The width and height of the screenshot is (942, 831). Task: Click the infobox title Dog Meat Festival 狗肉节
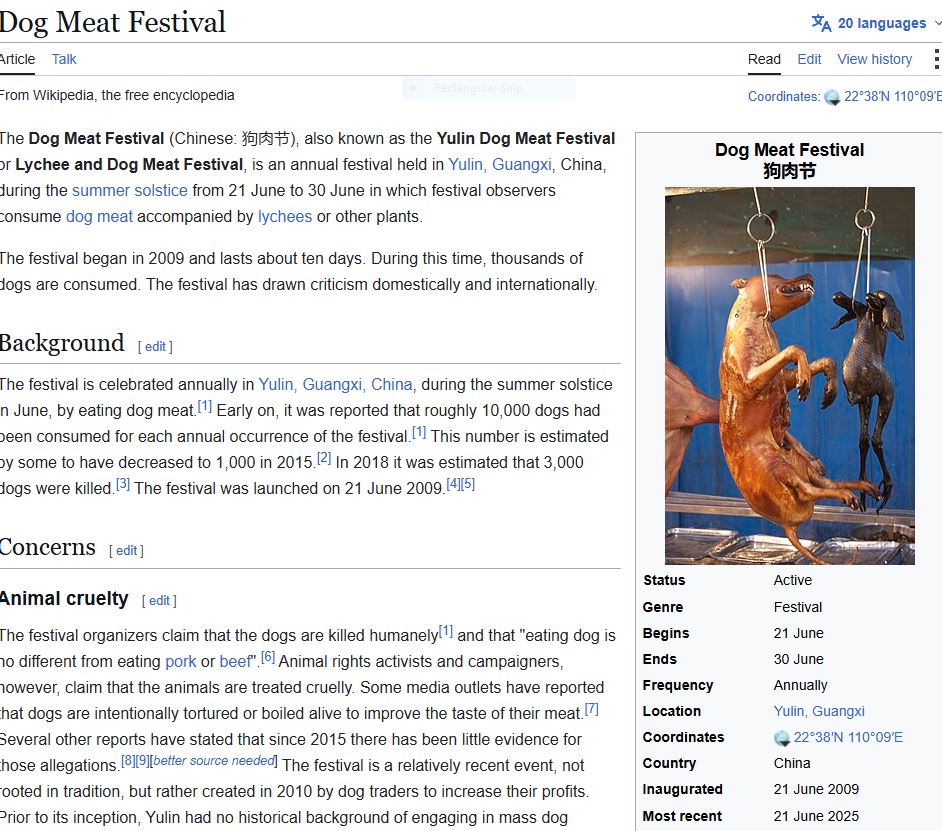pyautogui.click(x=789, y=160)
